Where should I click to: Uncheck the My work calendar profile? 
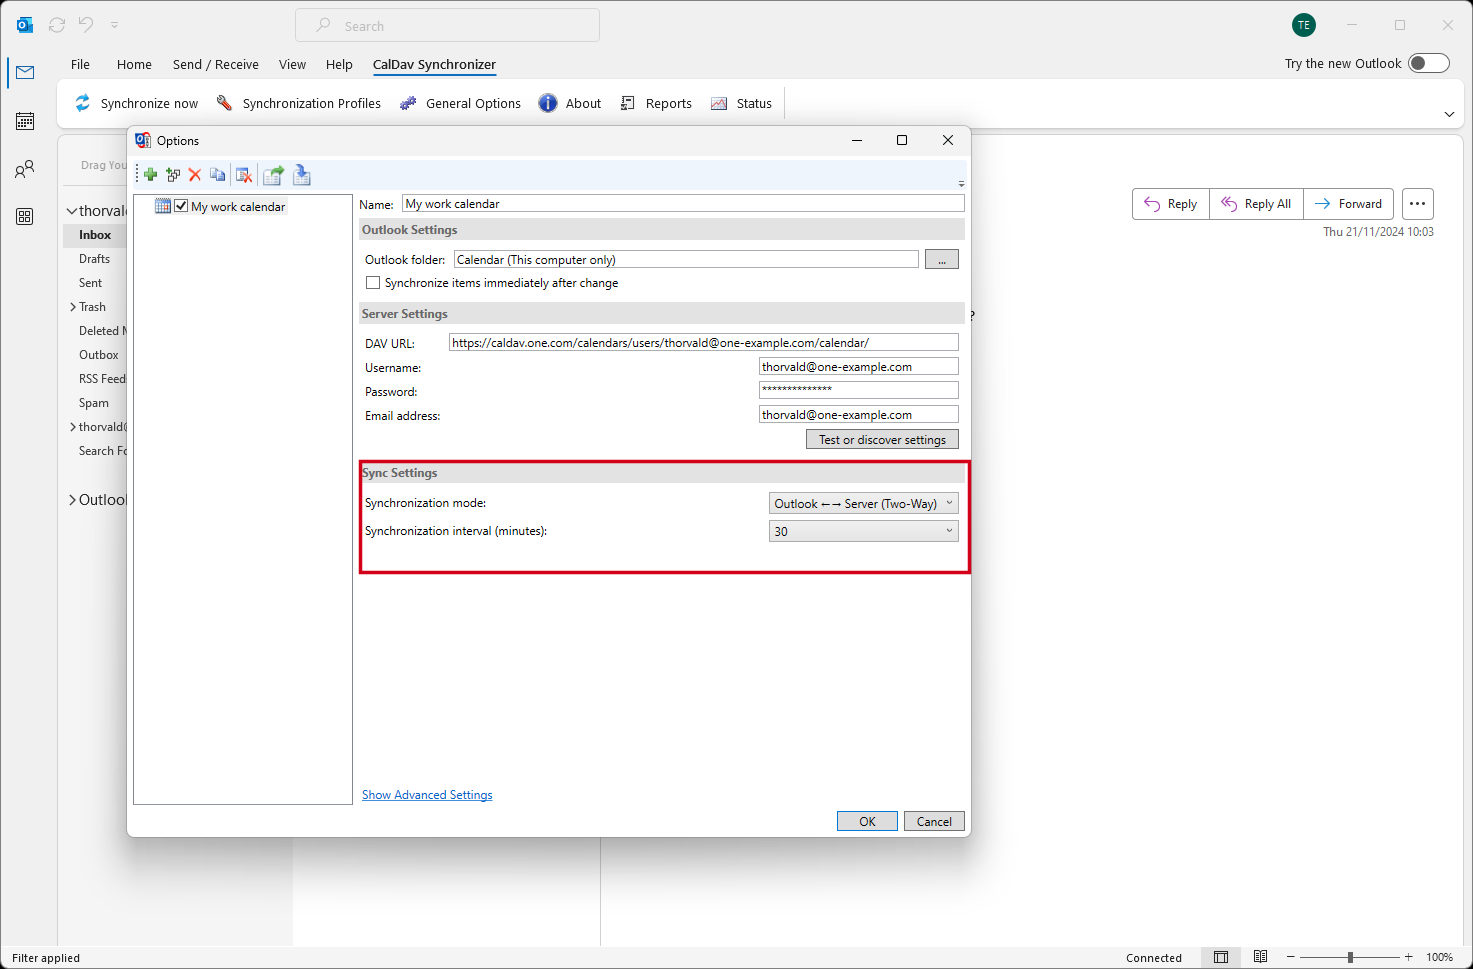click(x=181, y=206)
